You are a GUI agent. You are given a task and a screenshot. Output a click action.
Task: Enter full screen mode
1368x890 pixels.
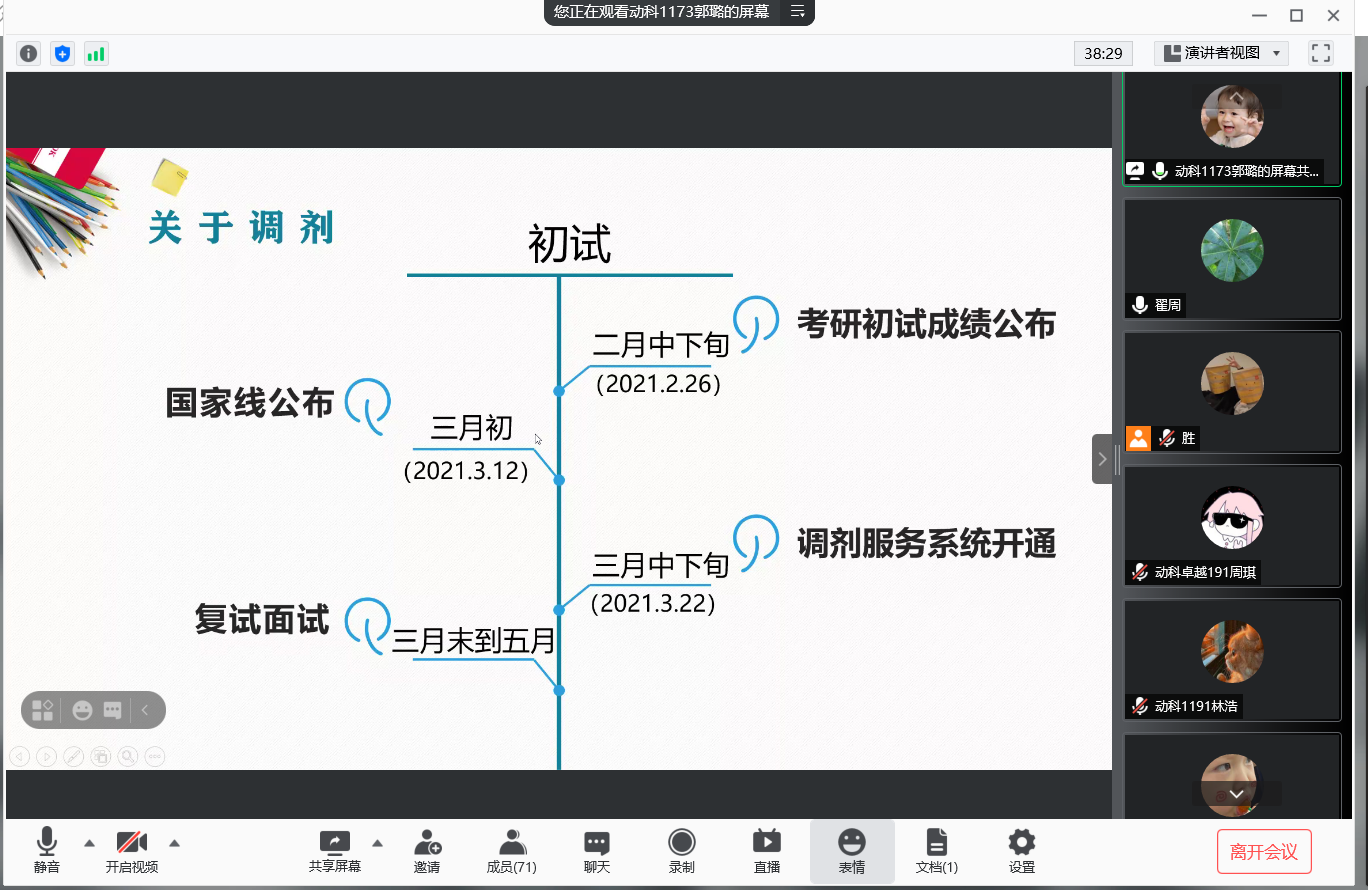(x=1321, y=53)
